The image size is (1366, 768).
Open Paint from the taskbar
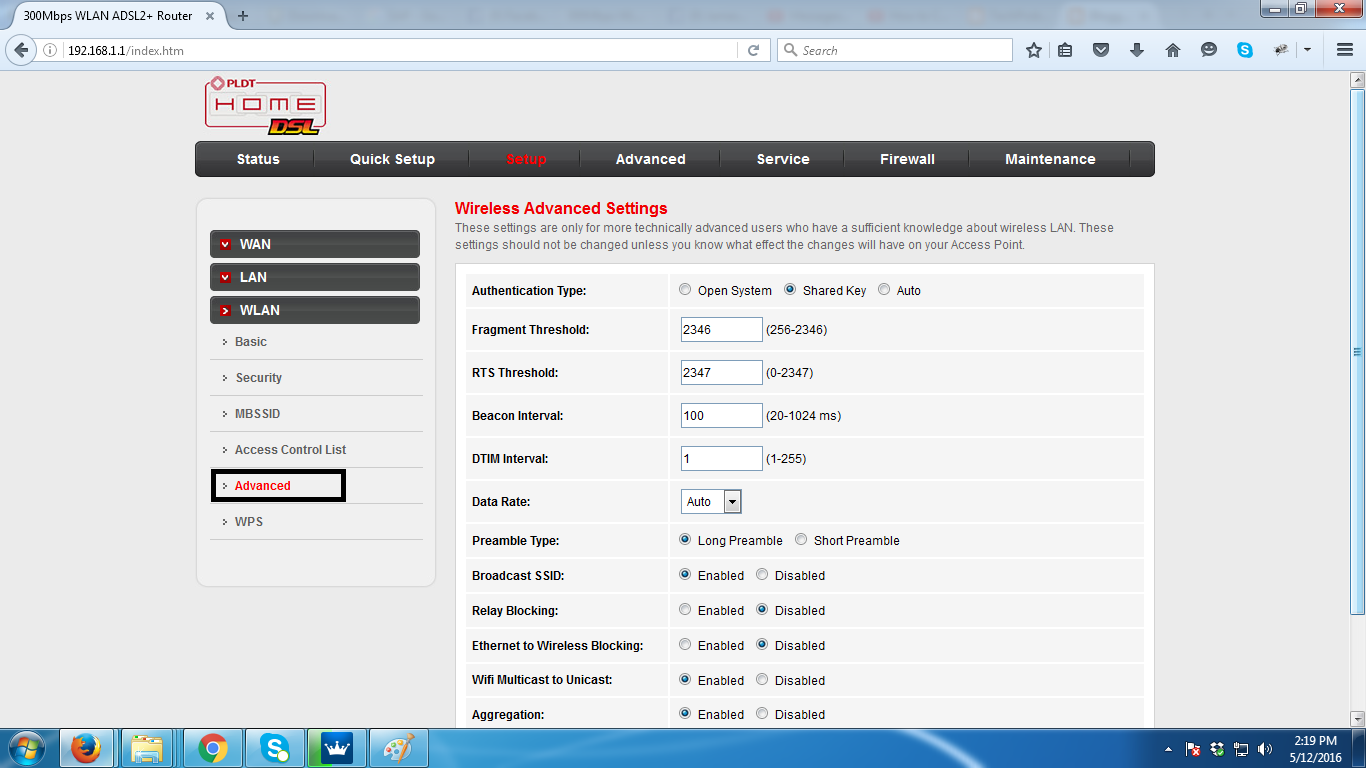coord(398,748)
